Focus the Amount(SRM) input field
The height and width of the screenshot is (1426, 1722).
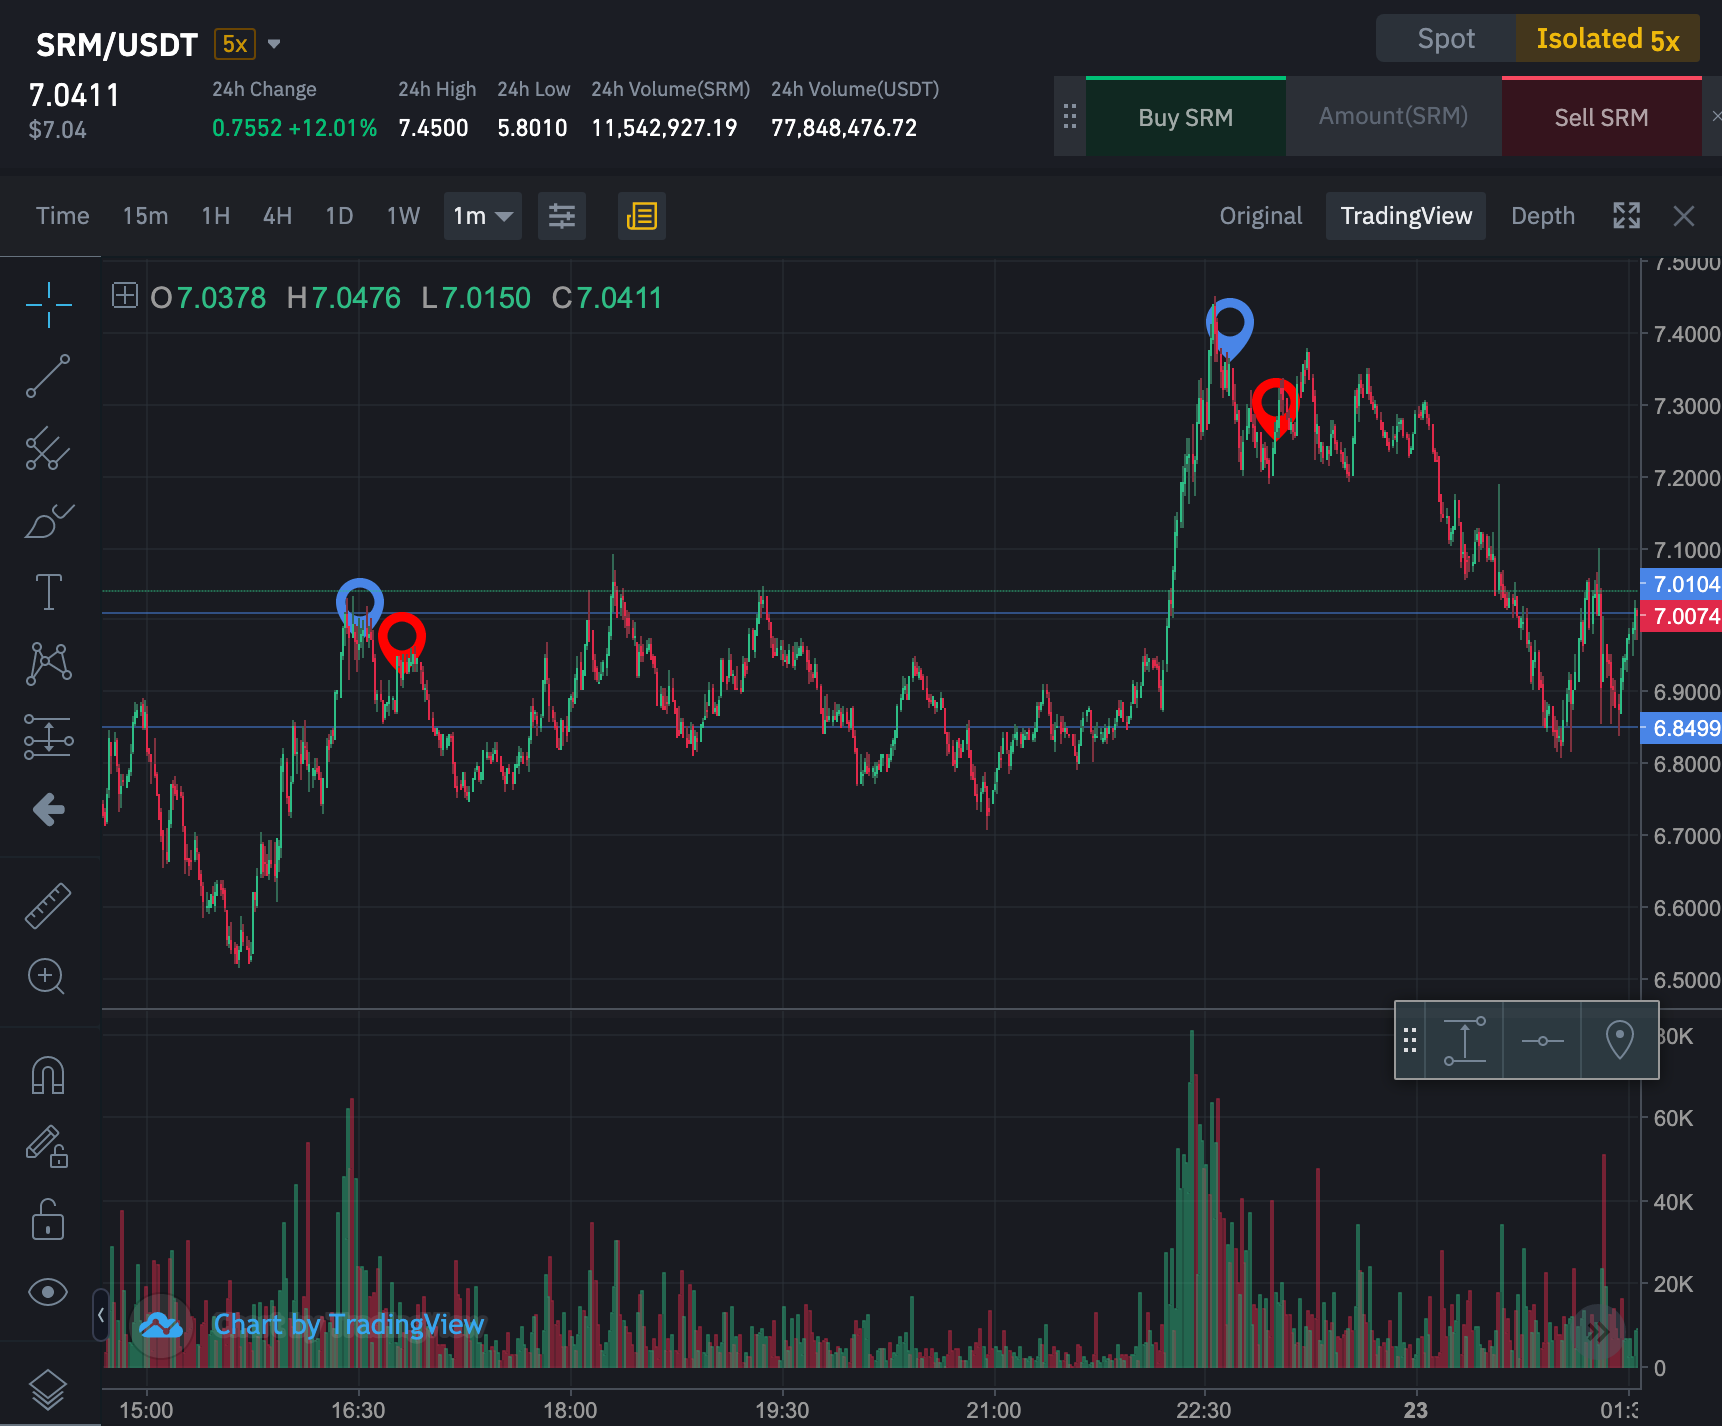[x=1394, y=117]
